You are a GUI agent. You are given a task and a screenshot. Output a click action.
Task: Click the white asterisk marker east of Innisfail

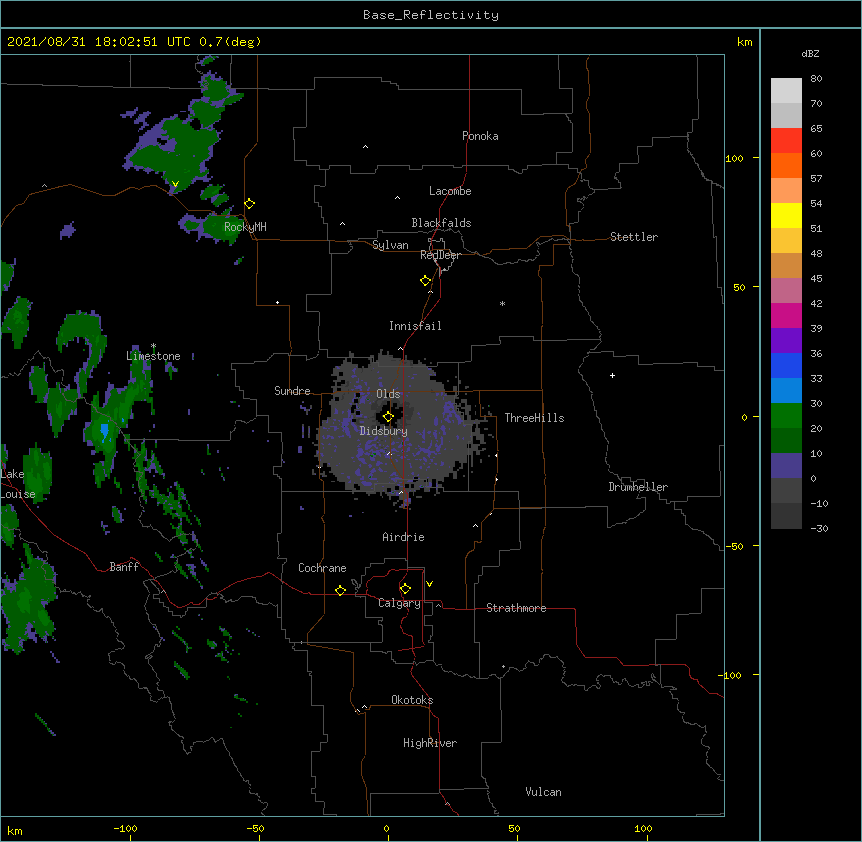502,303
